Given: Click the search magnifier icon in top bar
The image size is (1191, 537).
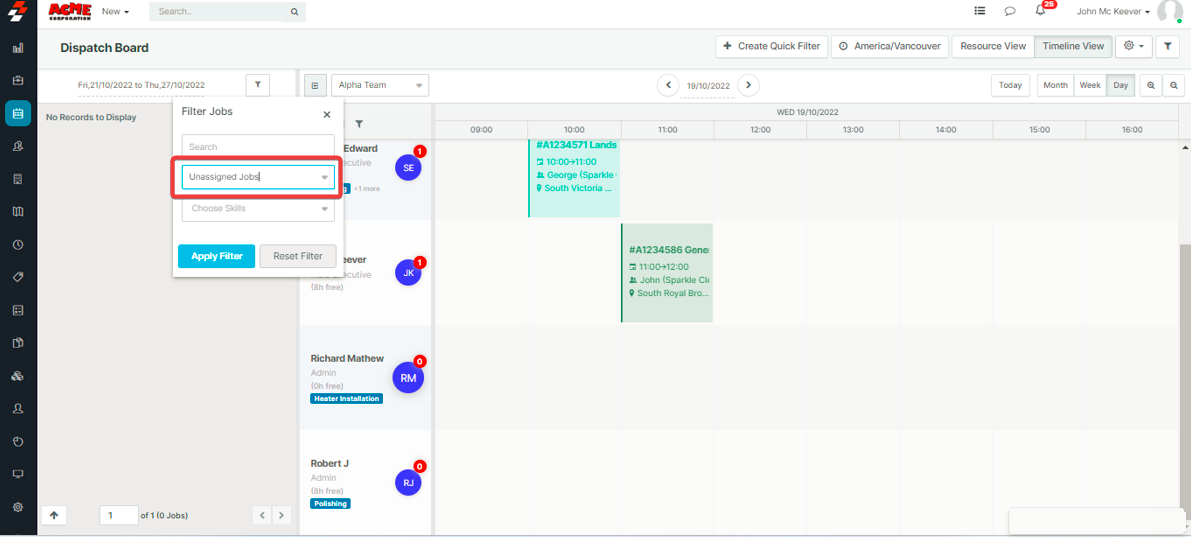Looking at the screenshot, I should coord(294,12).
